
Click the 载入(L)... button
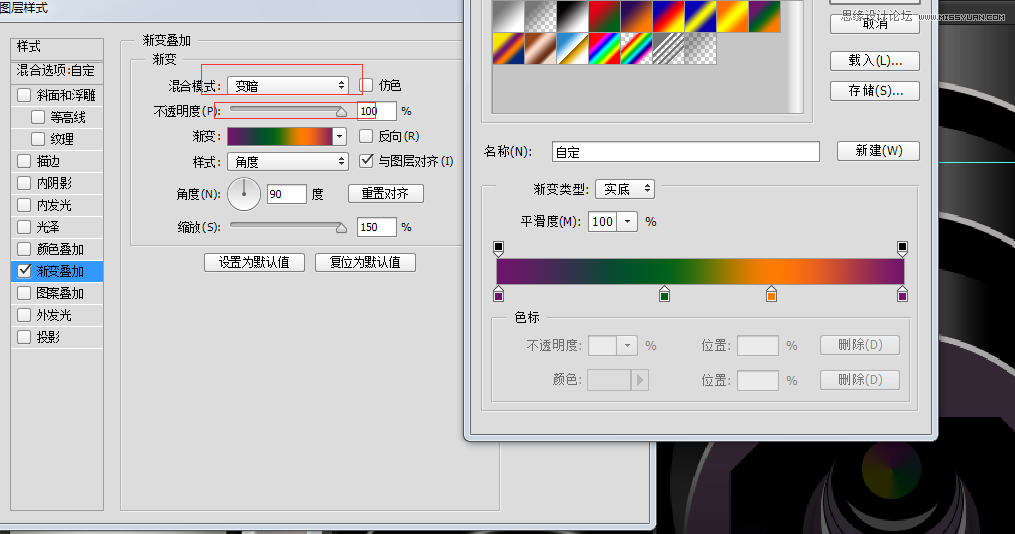(875, 61)
